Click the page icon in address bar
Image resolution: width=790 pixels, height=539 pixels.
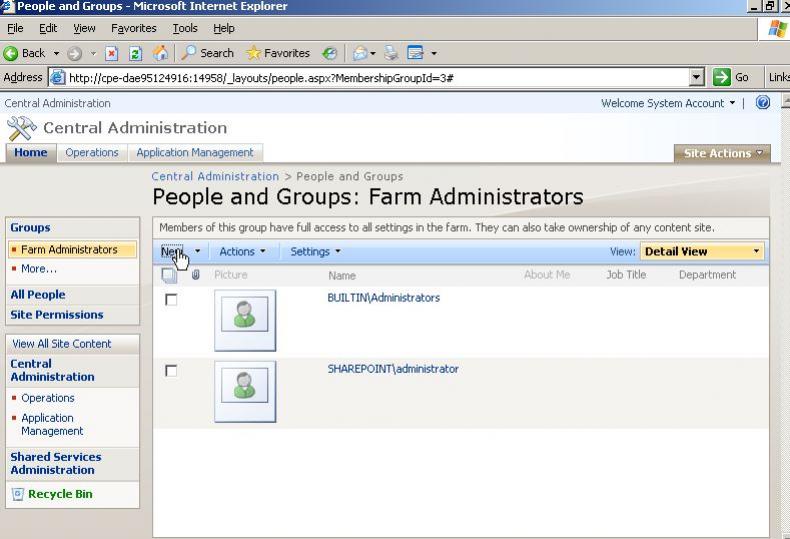pos(58,78)
